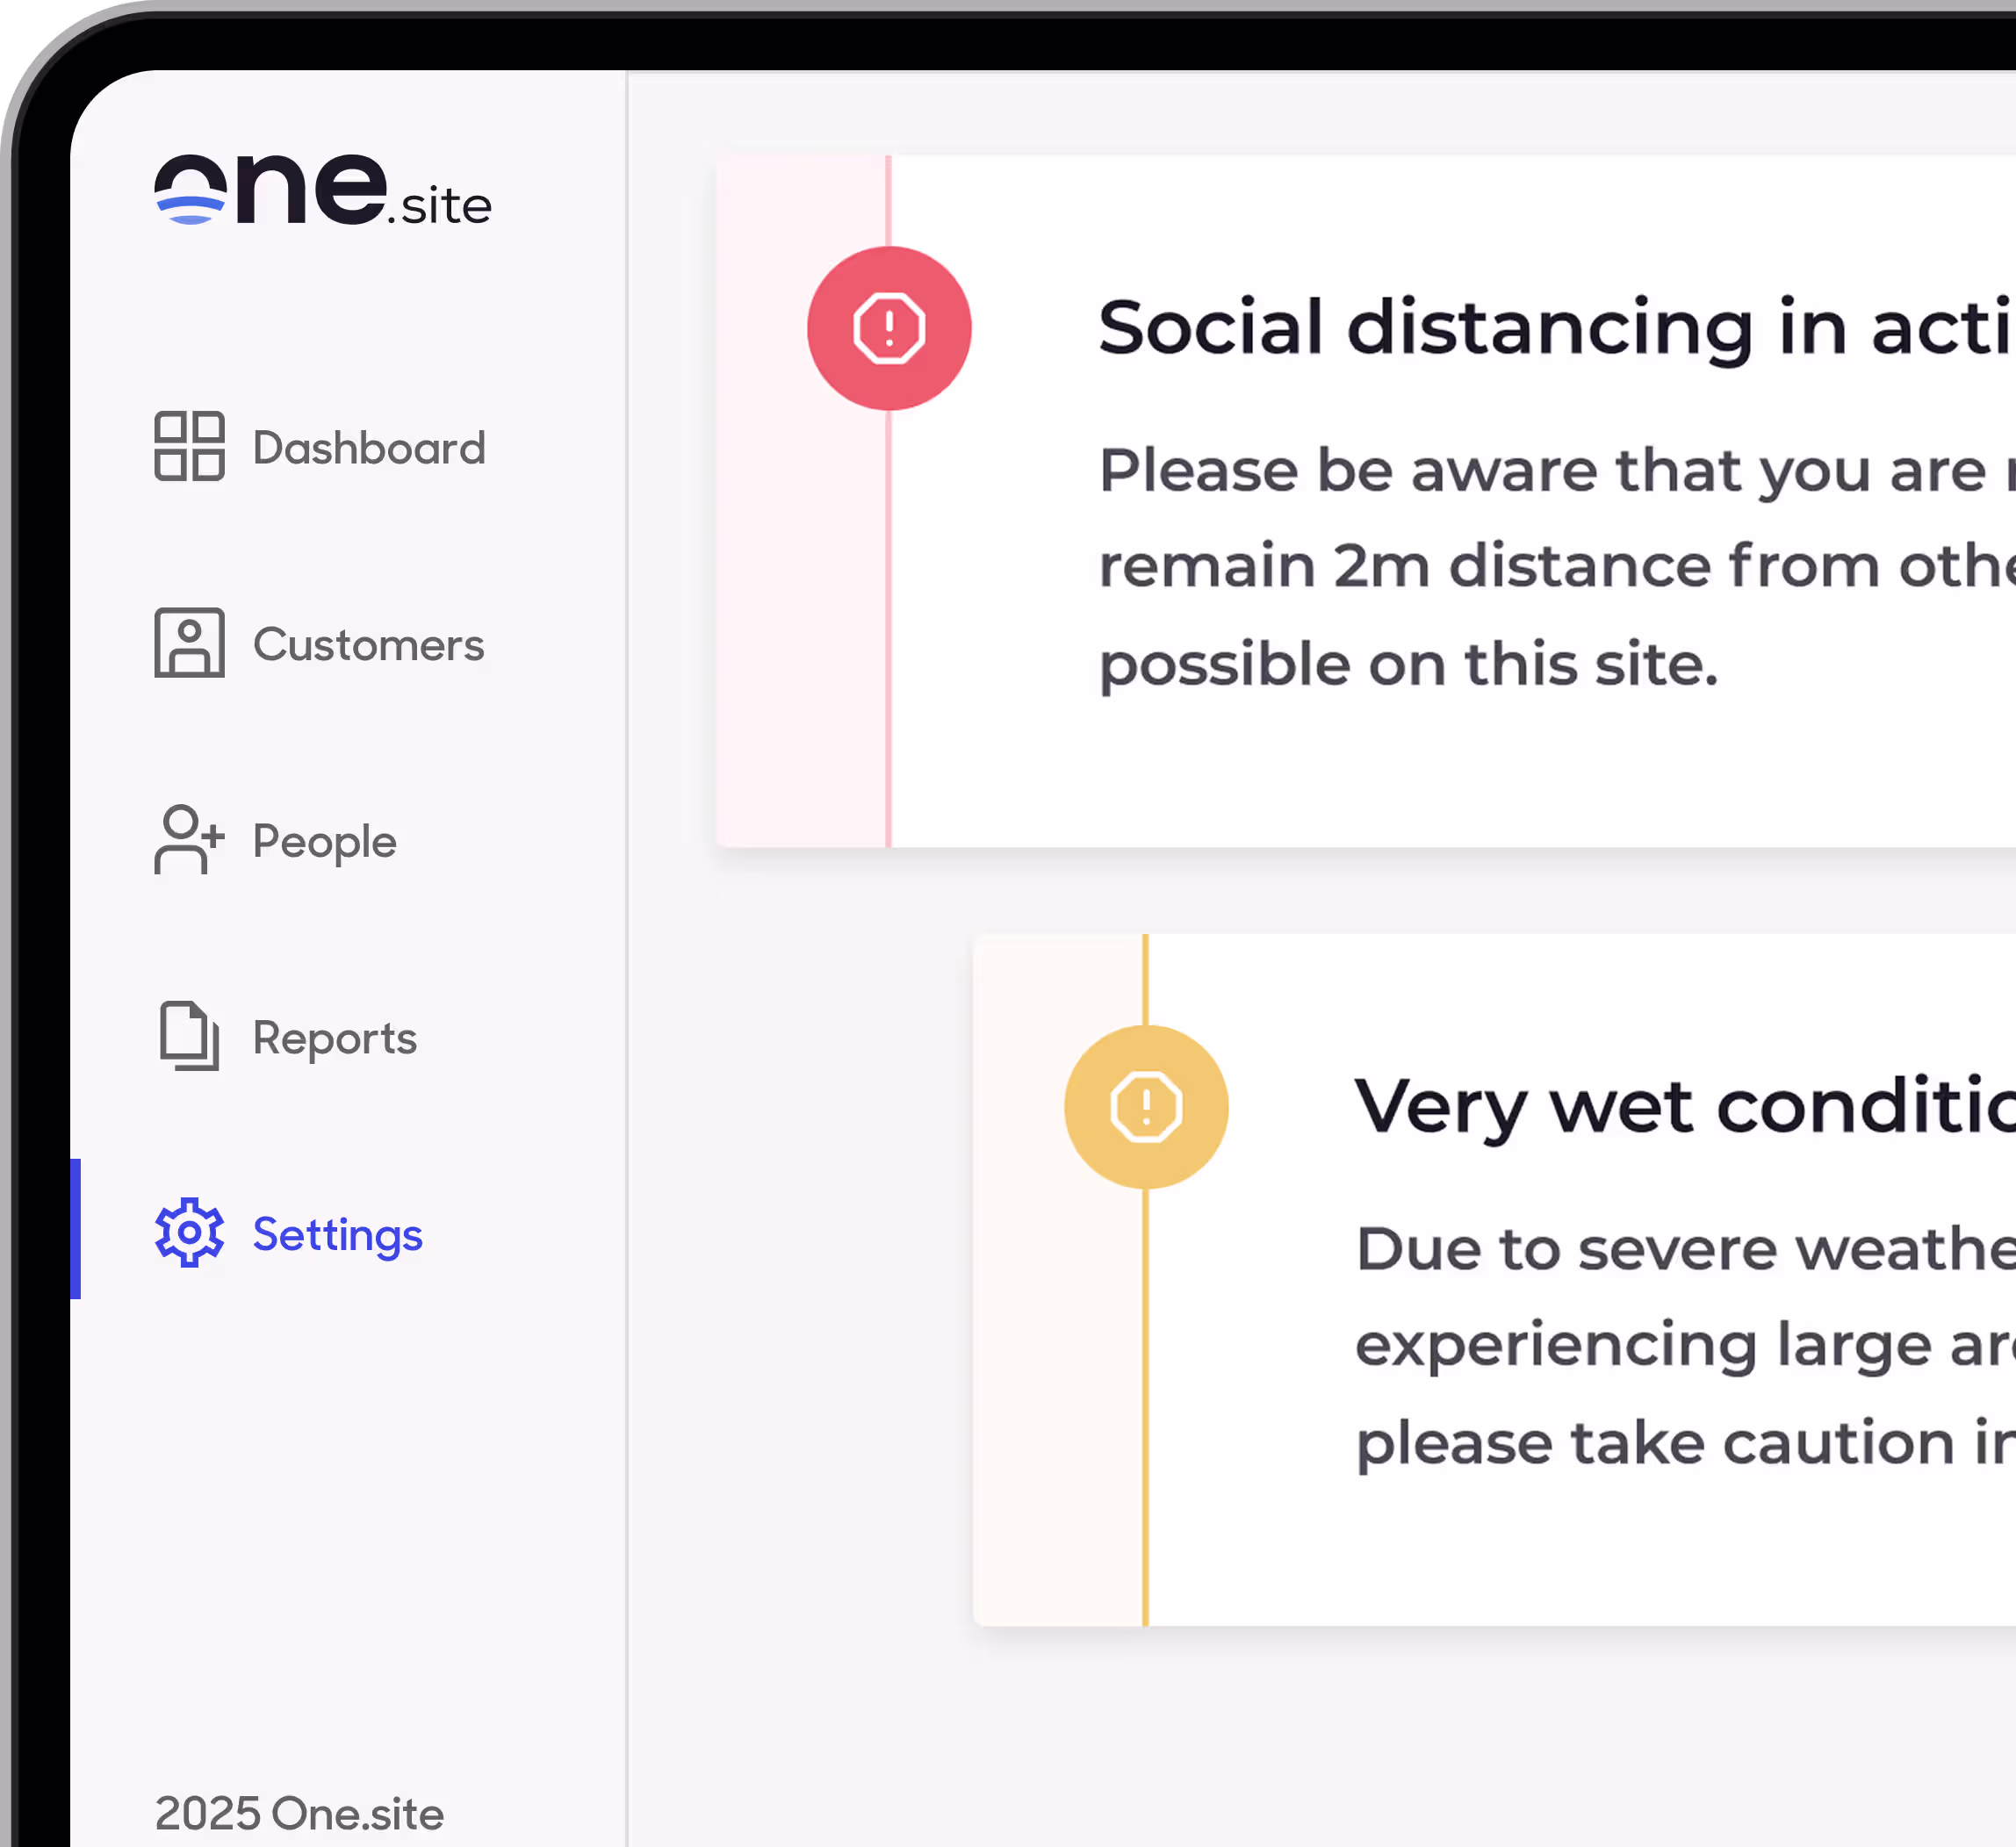
Task: Click the Reports document icon
Action: coord(189,1036)
